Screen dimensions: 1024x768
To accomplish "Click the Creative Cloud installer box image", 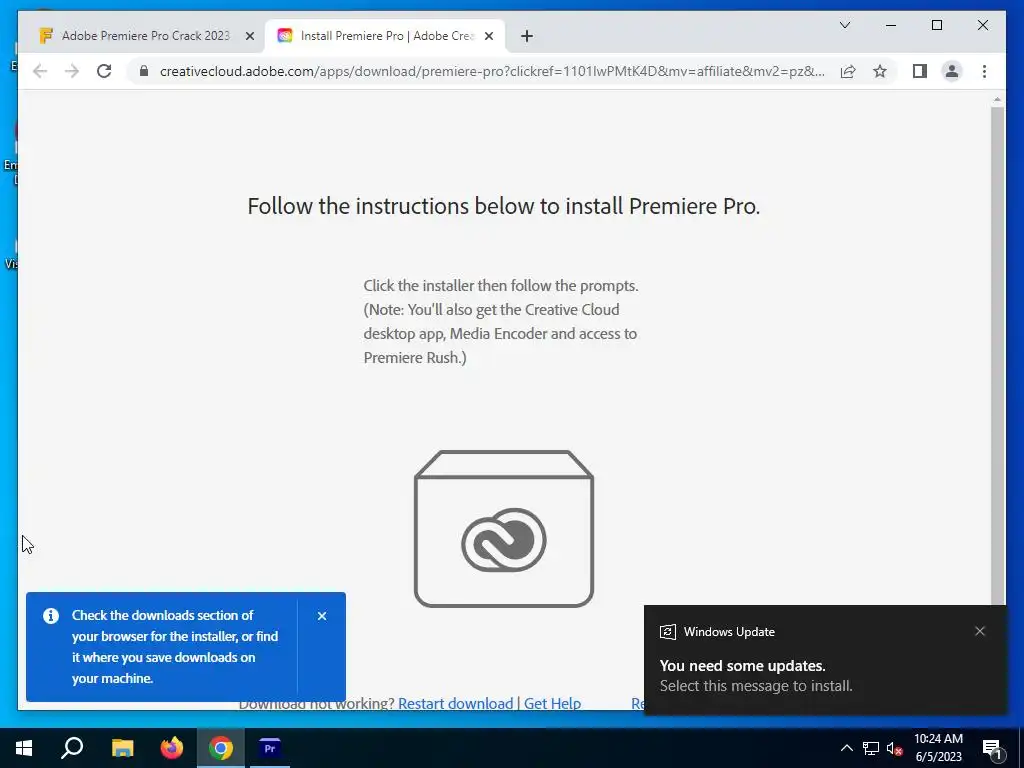I will [504, 529].
